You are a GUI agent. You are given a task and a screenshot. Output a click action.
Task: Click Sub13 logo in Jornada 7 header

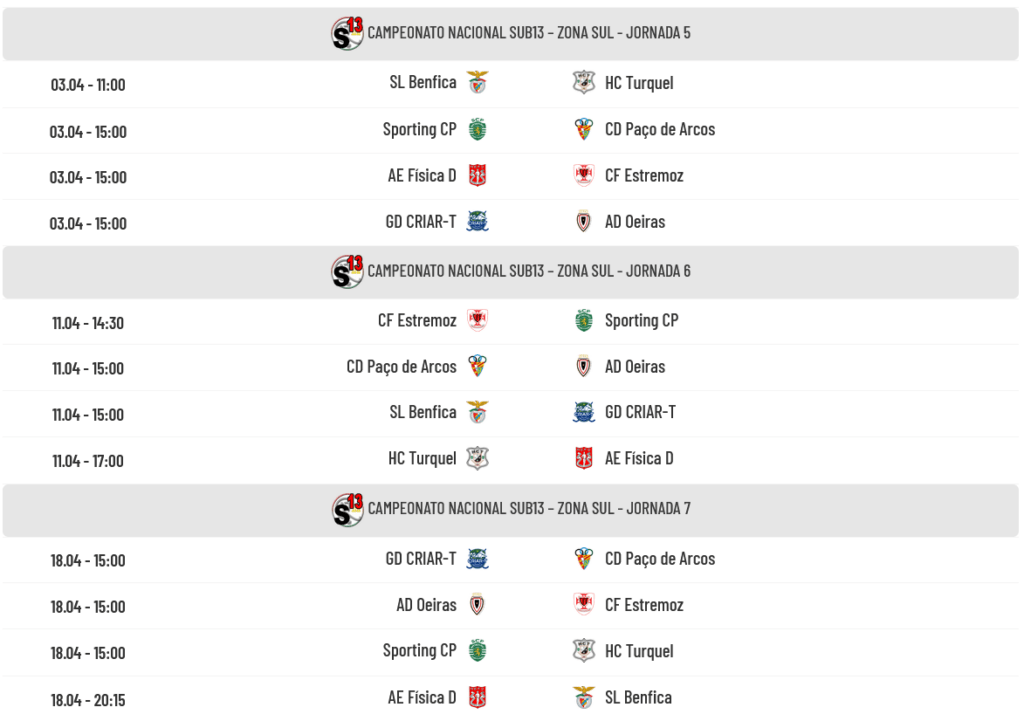pyautogui.click(x=347, y=509)
